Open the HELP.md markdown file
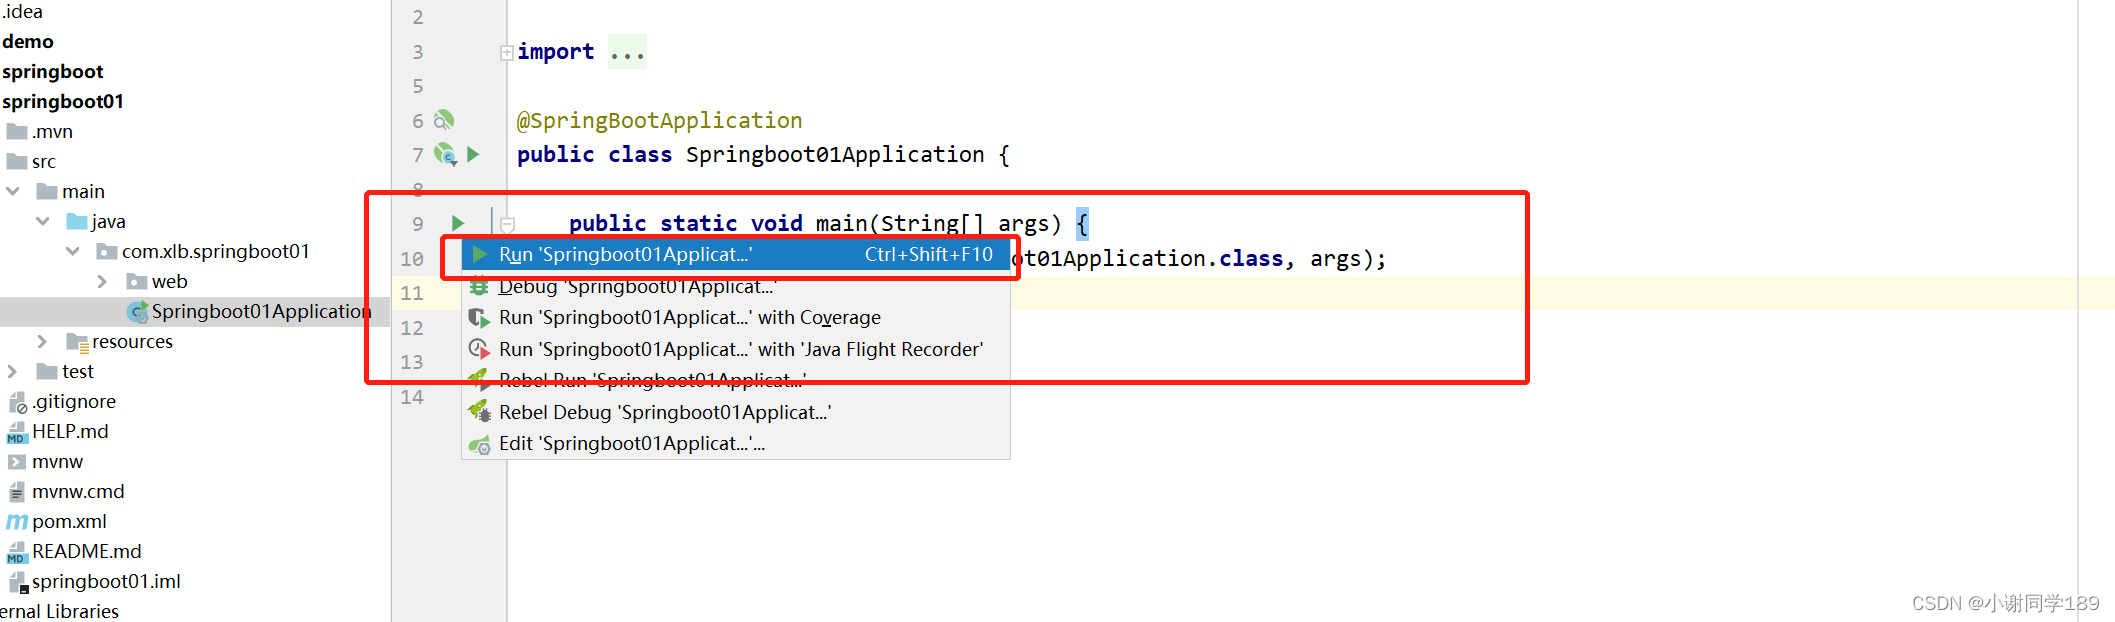Viewport: 2115px width, 622px height. click(70, 431)
